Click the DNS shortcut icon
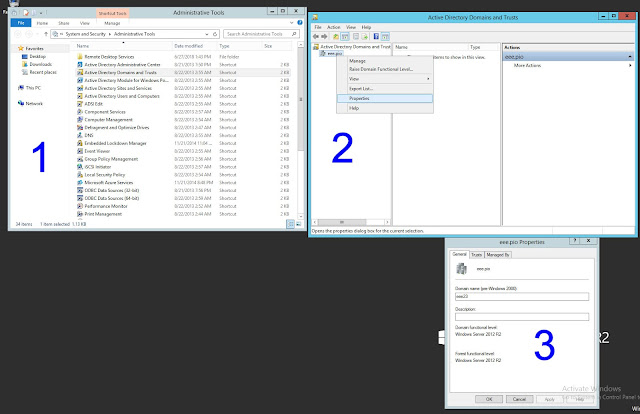The height and width of the screenshot is (414, 640). tap(80, 135)
